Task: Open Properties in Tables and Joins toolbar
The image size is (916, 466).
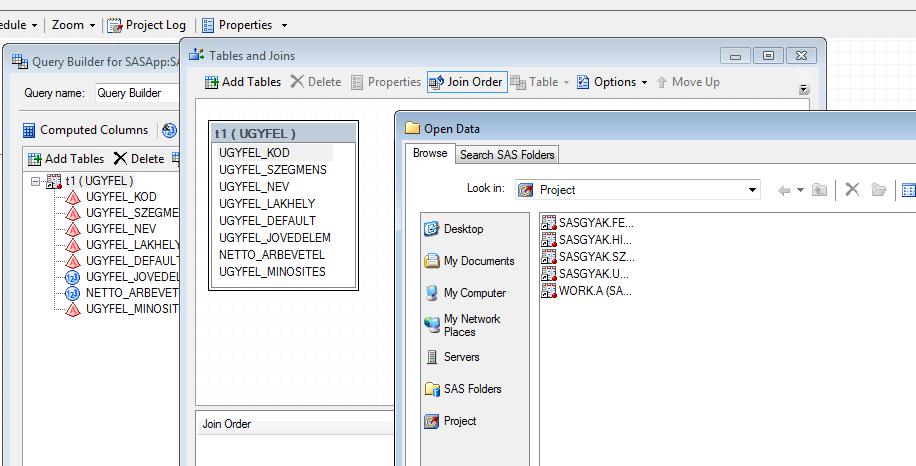Action: pos(386,82)
